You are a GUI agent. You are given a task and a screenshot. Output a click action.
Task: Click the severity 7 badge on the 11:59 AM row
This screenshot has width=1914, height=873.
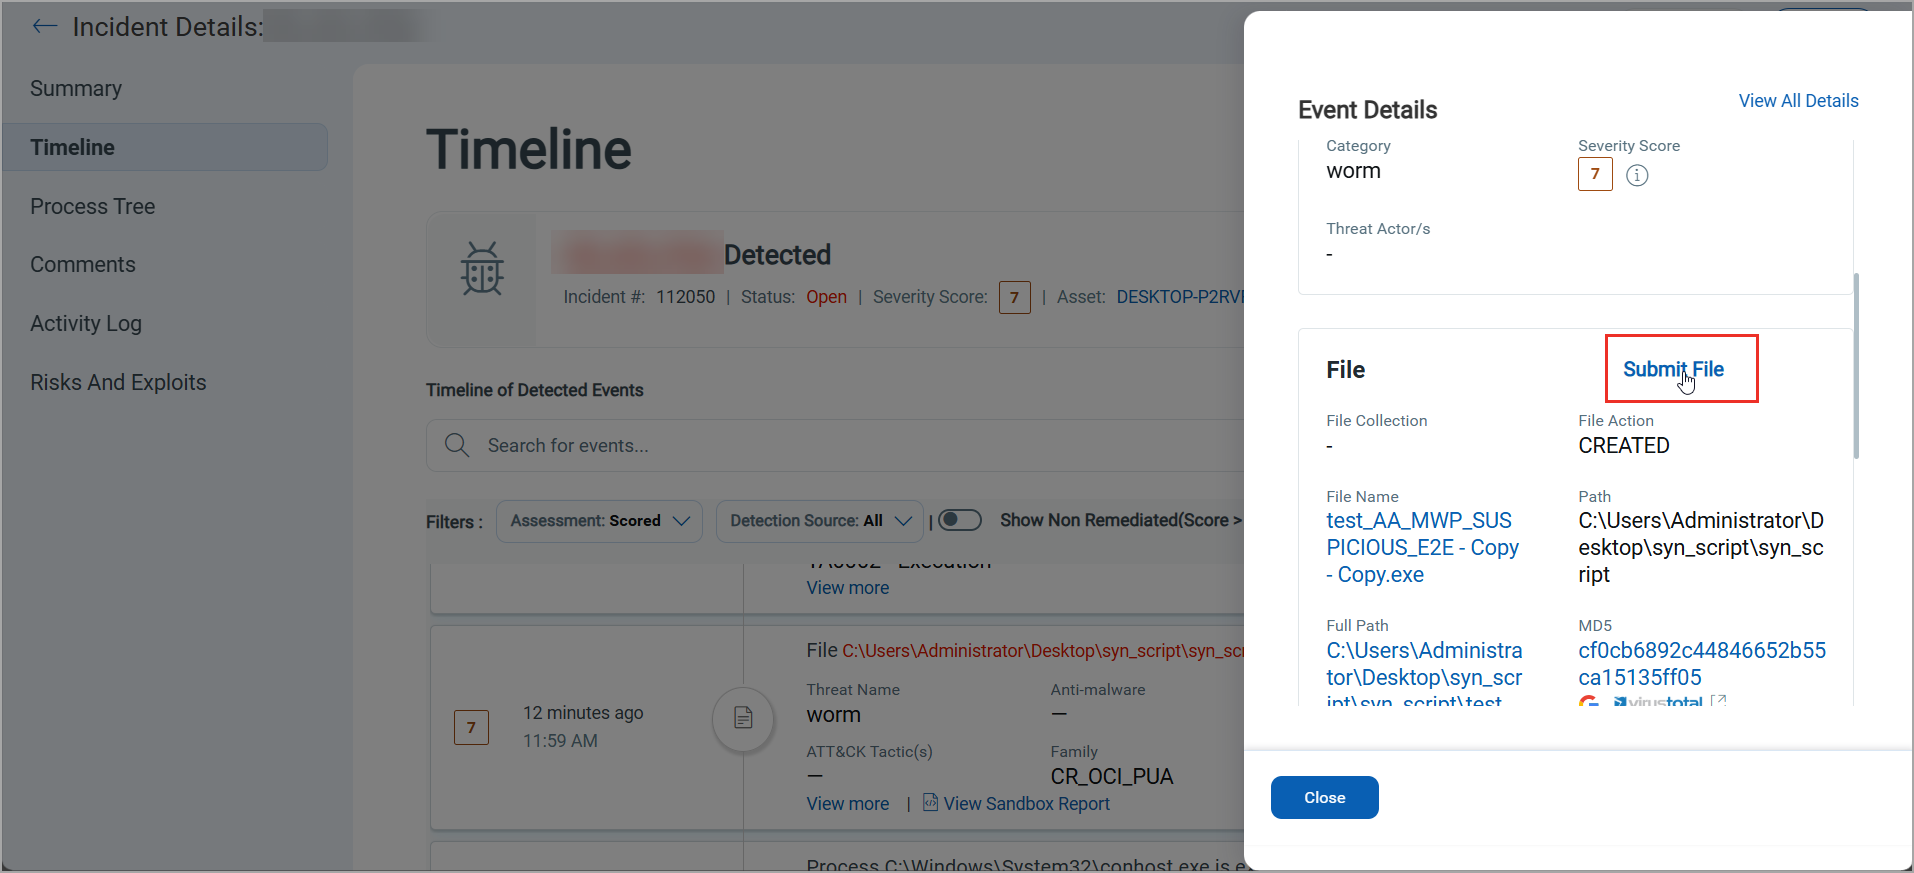pos(471,727)
